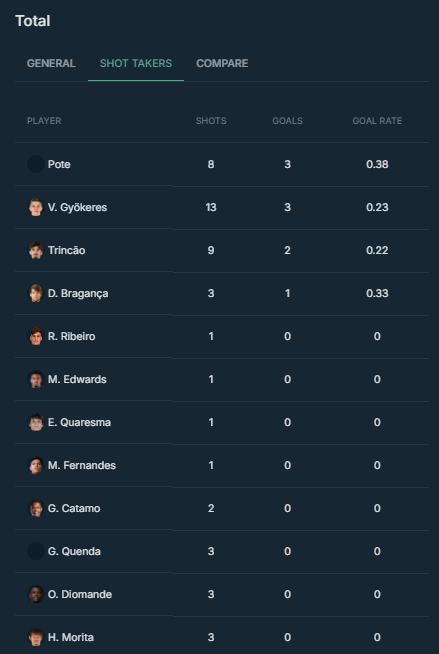Viewport: 439px width, 654px height.
Task: Open the GENERAL tab
Action: (51, 63)
